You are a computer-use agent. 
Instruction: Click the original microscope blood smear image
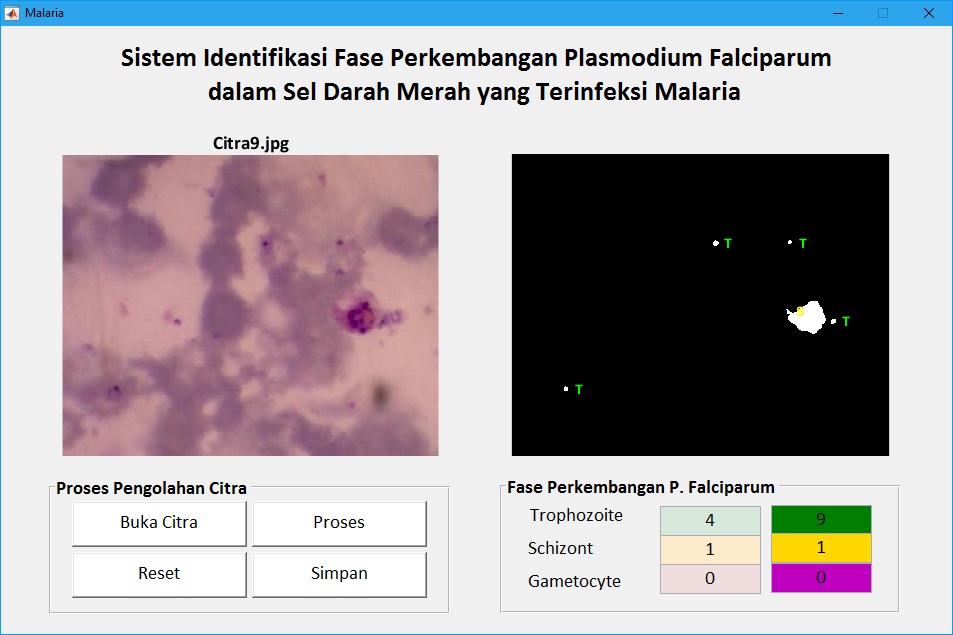tap(250, 305)
